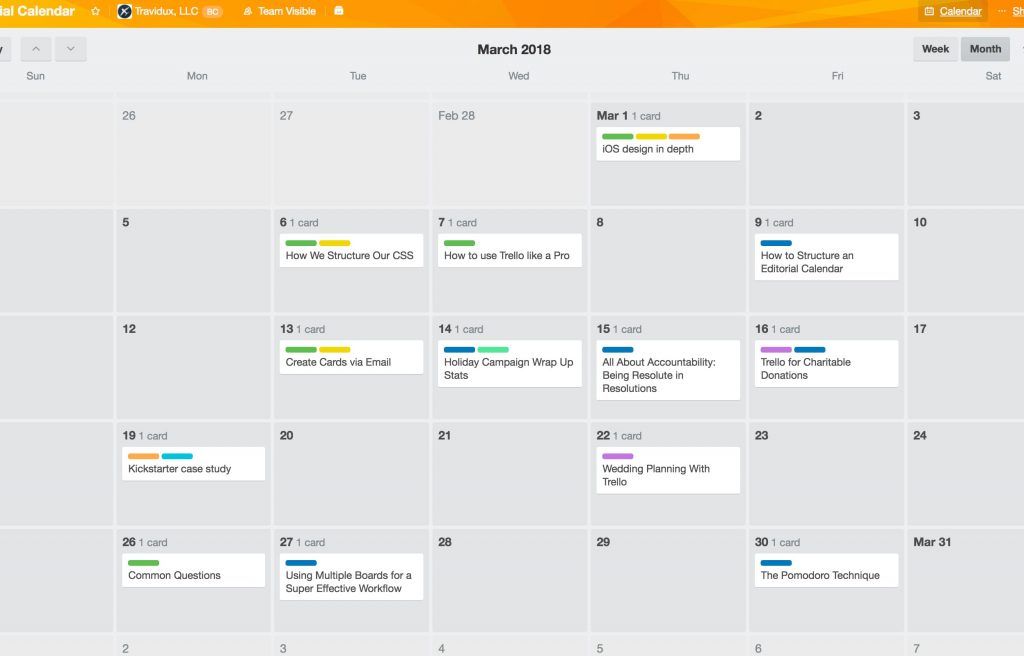This screenshot has height=656, width=1024.
Task: Click date 5 in the Monday column
Action: pyautogui.click(x=126, y=222)
